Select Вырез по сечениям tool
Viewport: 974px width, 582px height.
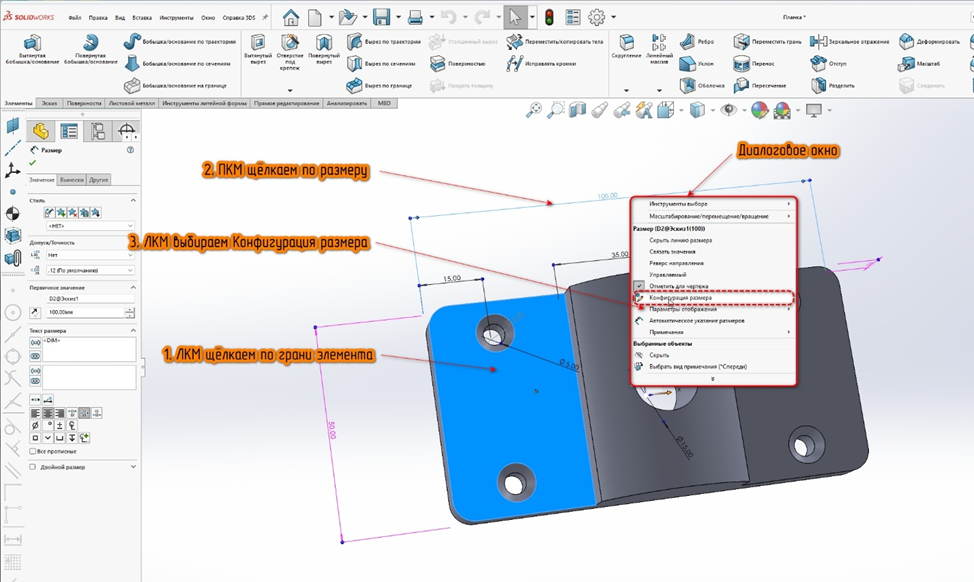(x=381, y=63)
